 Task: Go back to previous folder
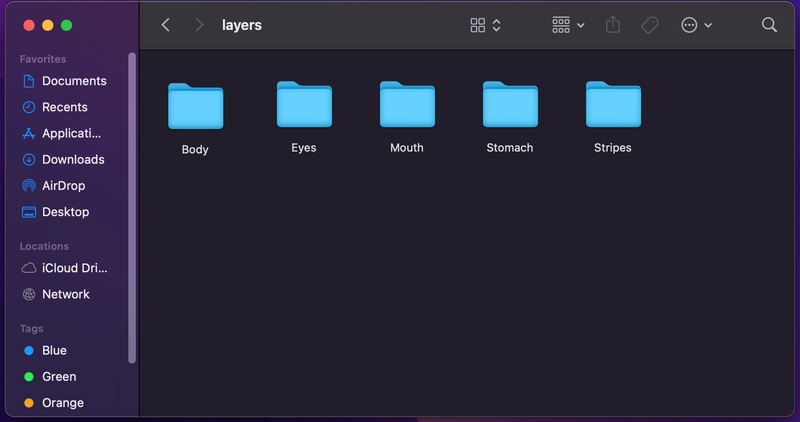tap(165, 25)
